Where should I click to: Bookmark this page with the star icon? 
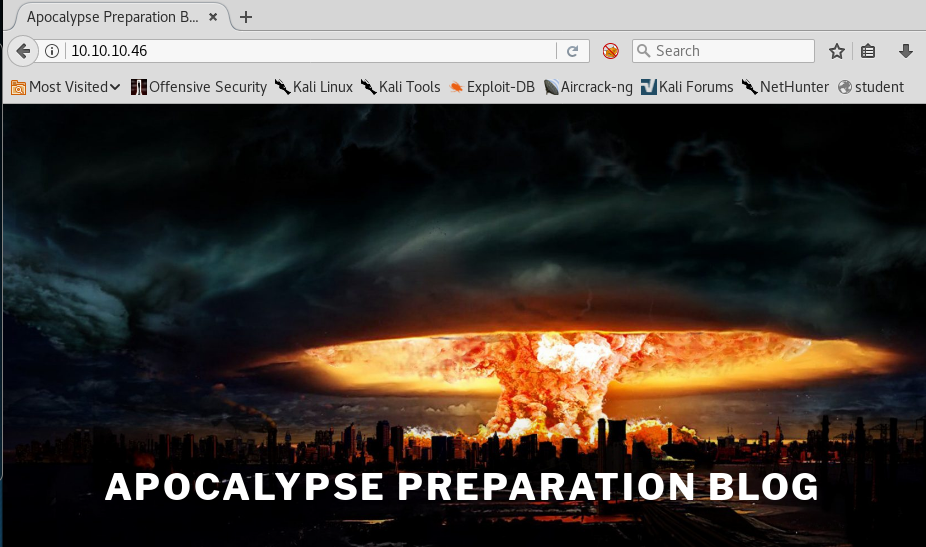tap(837, 51)
